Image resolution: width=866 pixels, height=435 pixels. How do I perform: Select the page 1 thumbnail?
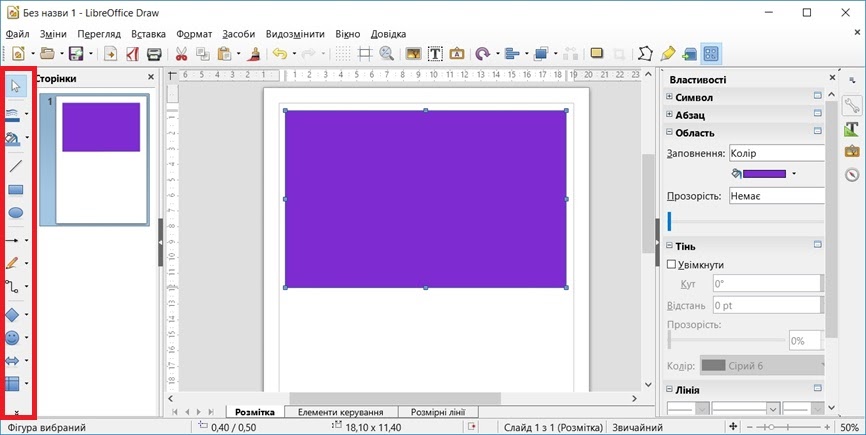[101, 160]
